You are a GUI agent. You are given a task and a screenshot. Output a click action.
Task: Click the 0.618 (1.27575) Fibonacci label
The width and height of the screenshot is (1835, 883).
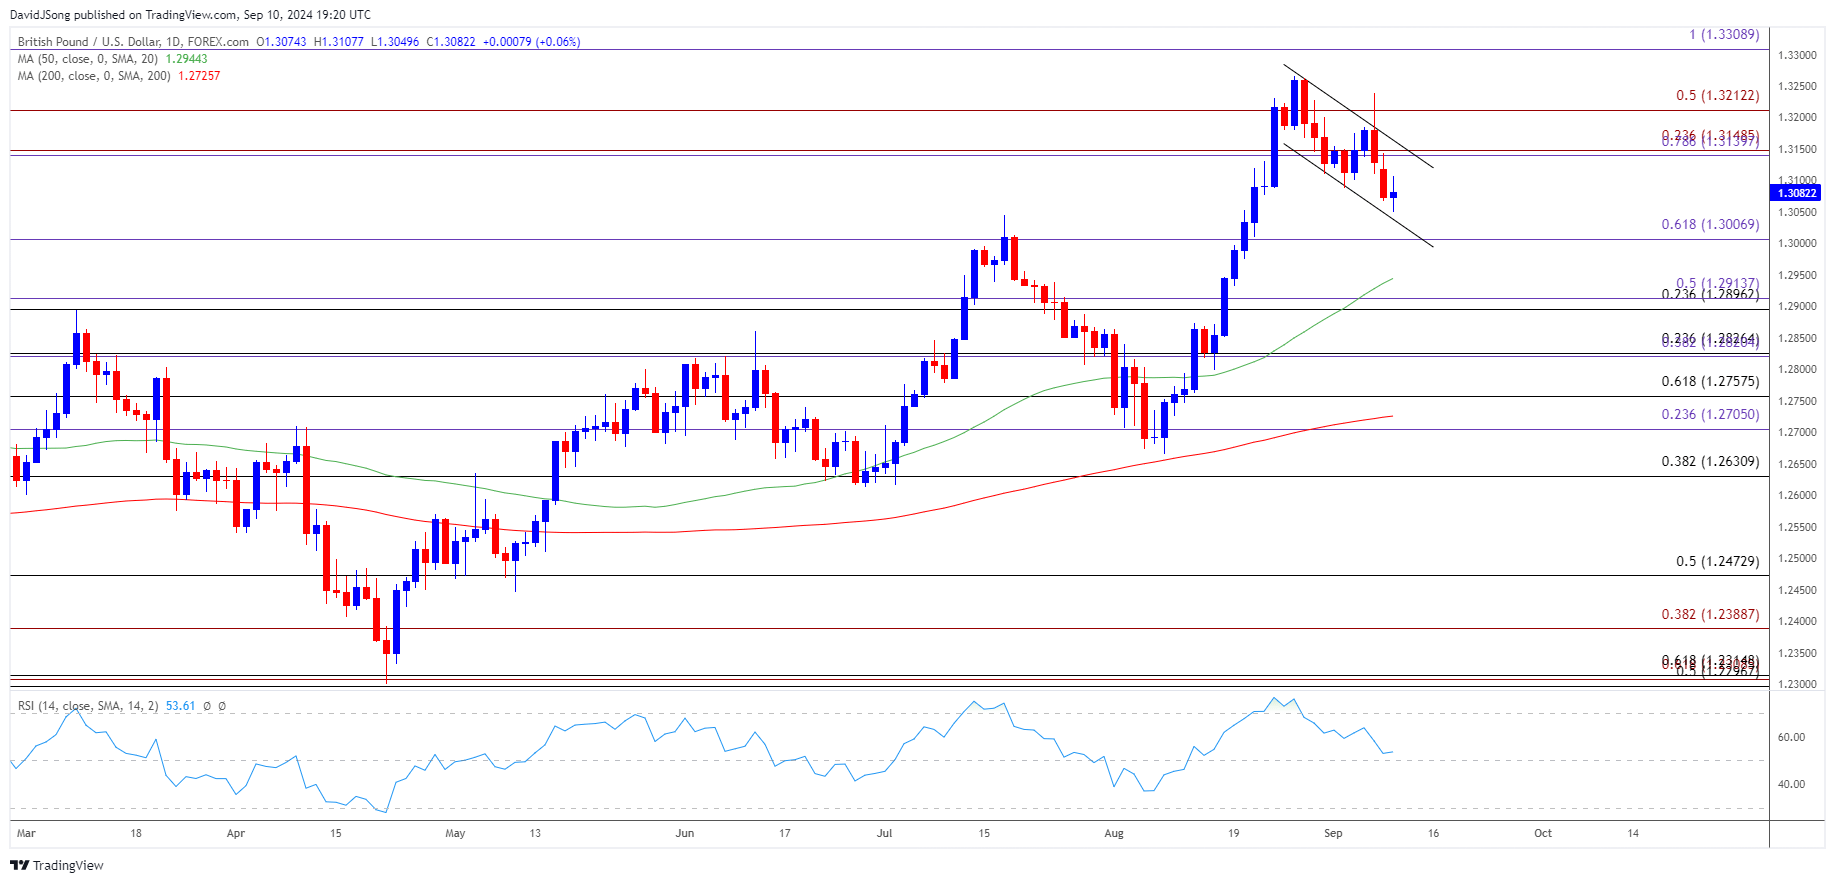point(1710,382)
